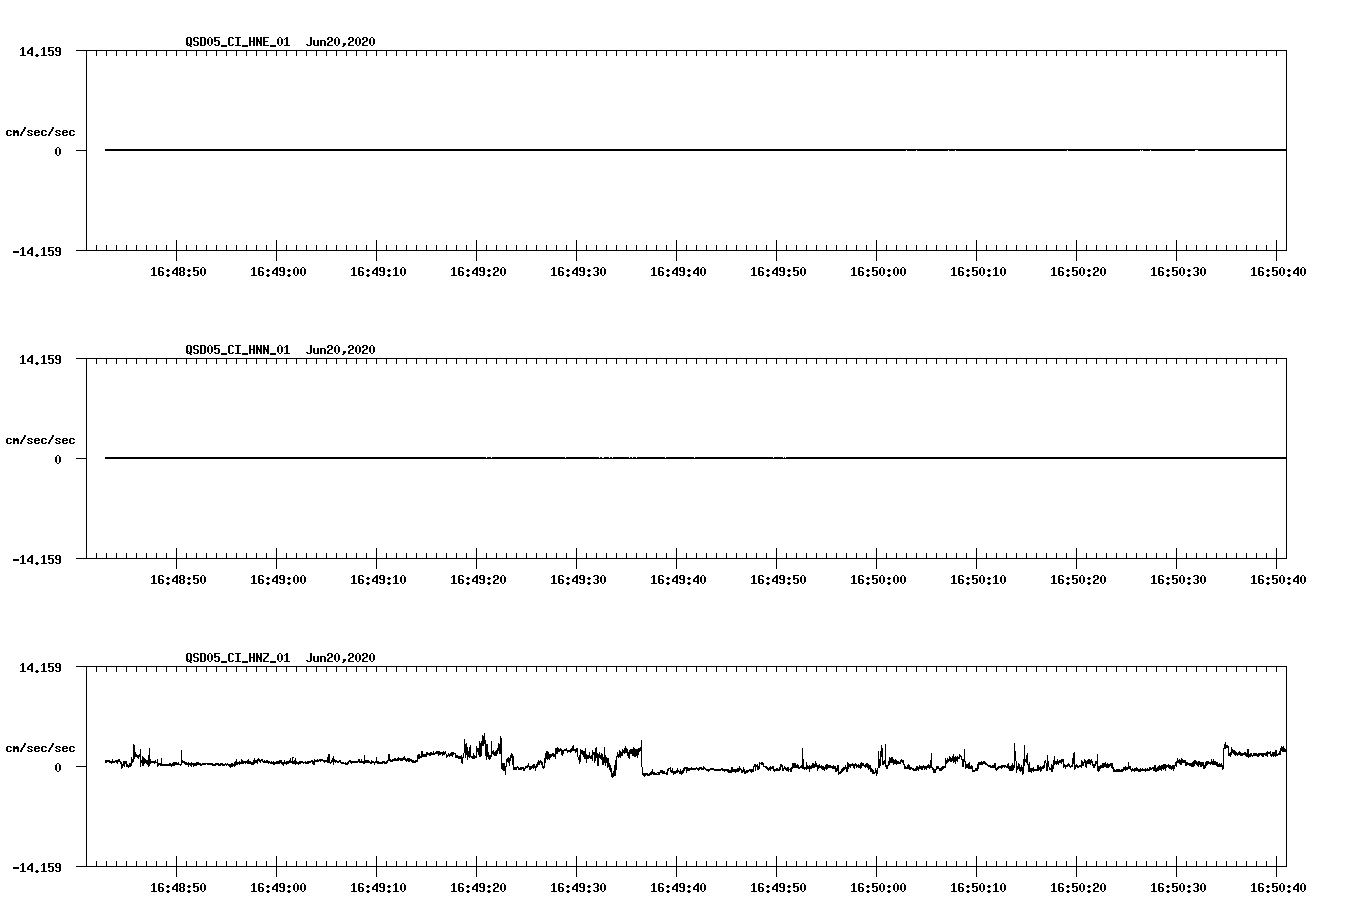1358x924 pixels.
Task: Click the 0 axis value on HNE plot
Action: 58,152
